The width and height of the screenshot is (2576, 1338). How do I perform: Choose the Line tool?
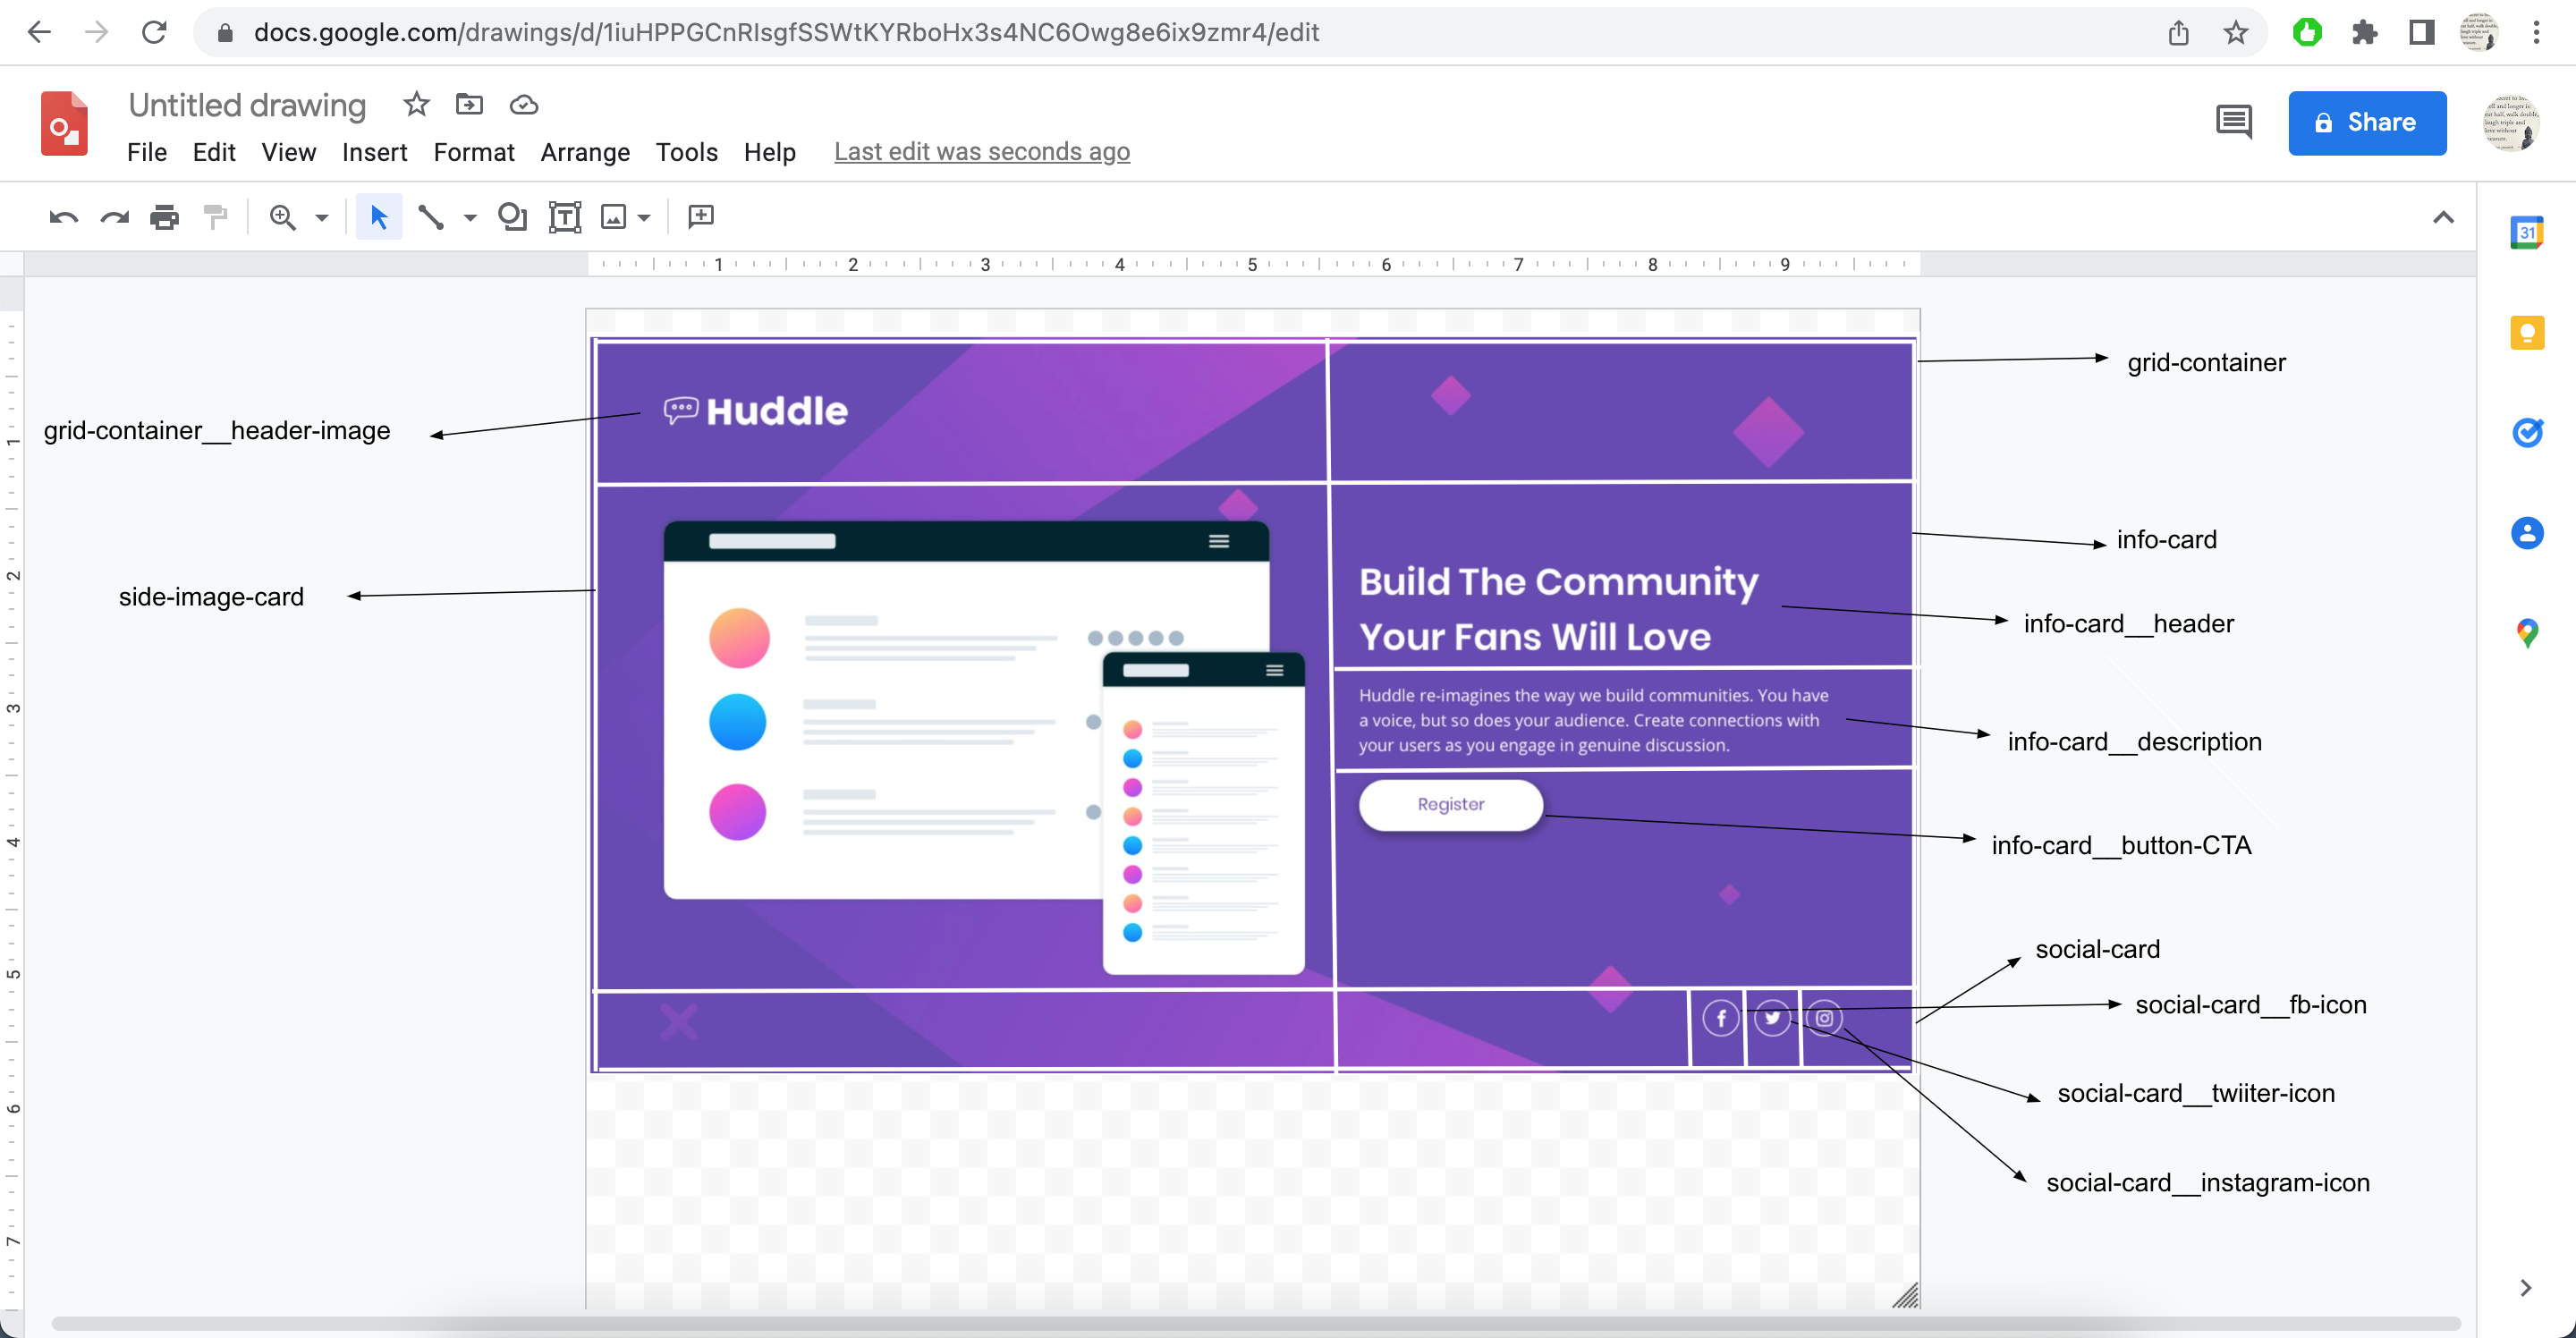pyautogui.click(x=431, y=217)
